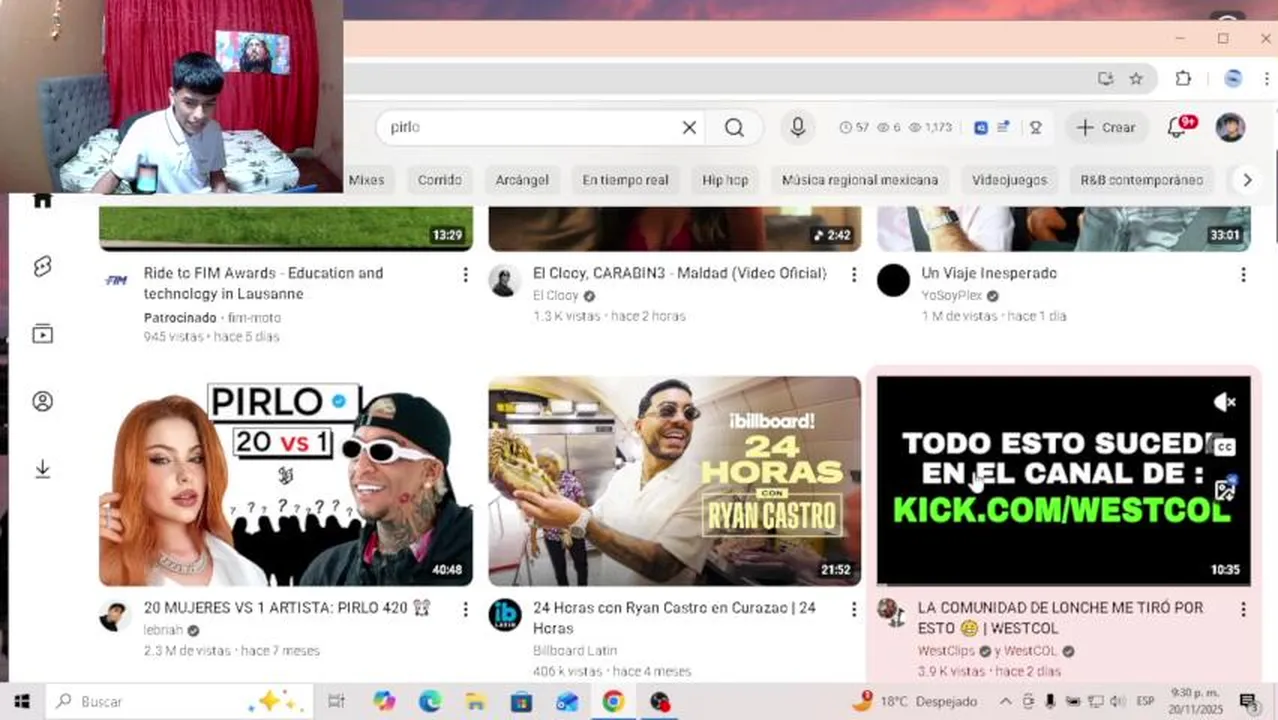Clear the search text with the X
Viewport: 1278px width, 720px height.
(689, 127)
